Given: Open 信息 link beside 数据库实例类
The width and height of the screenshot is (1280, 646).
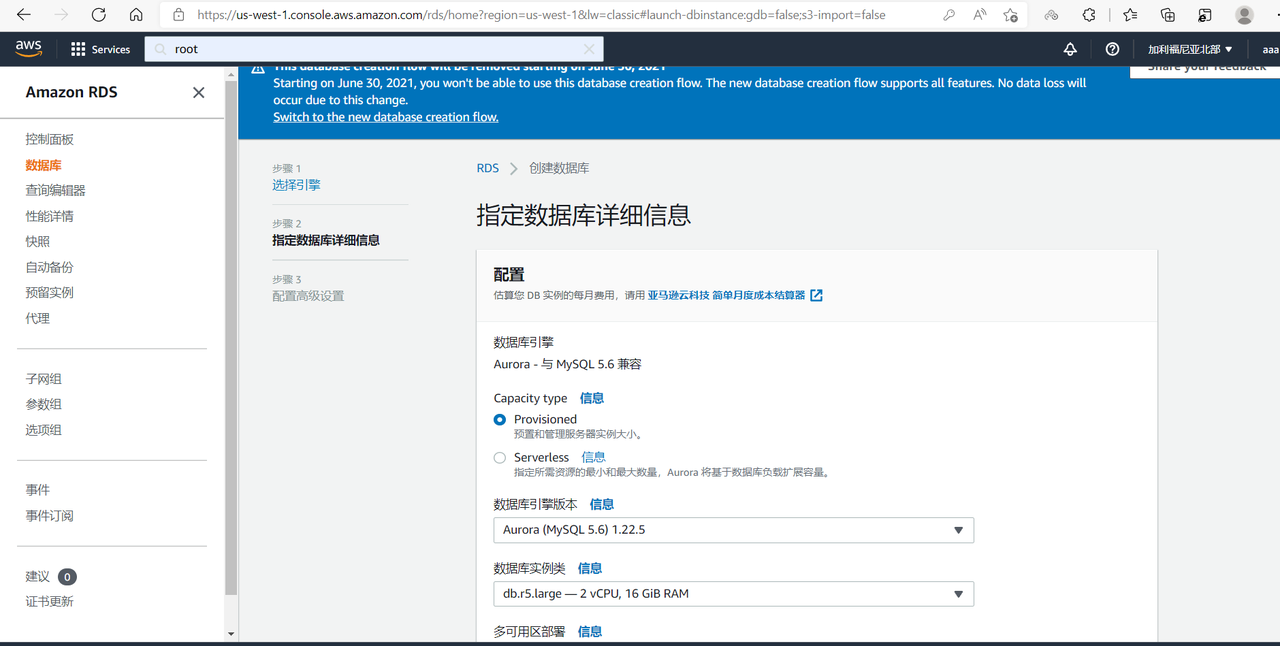Looking at the screenshot, I should click(x=589, y=568).
